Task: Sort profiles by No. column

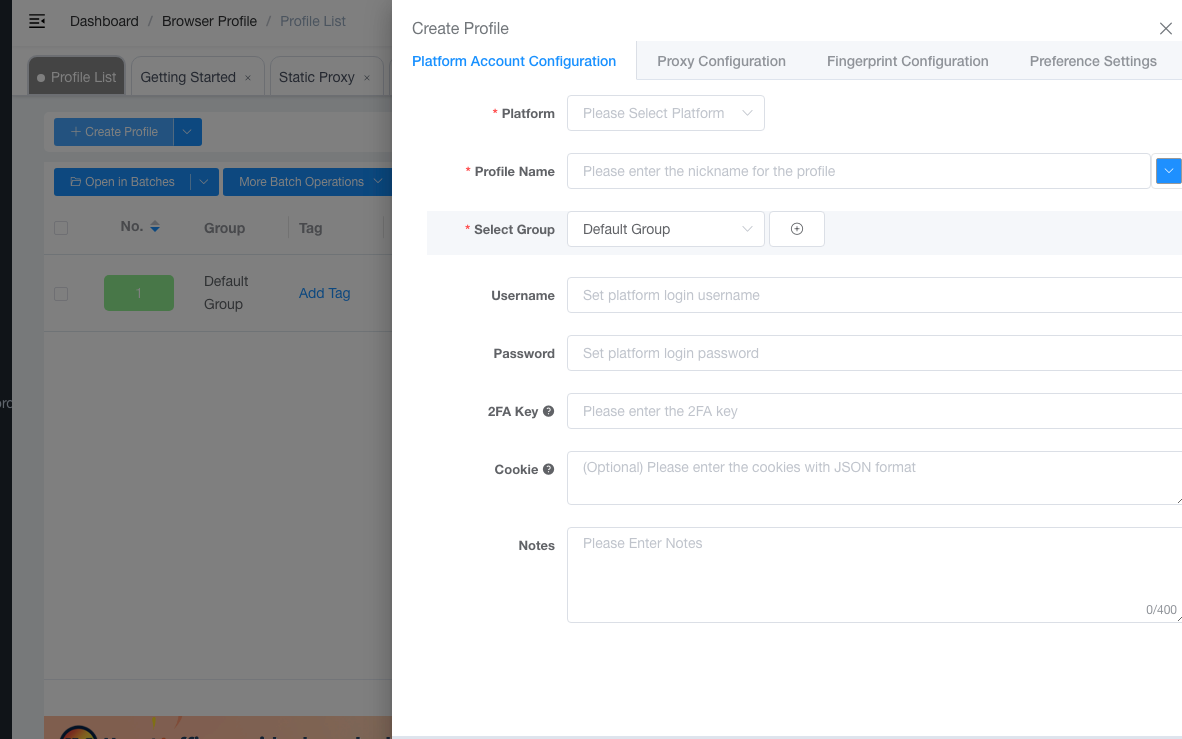Action: [155, 228]
